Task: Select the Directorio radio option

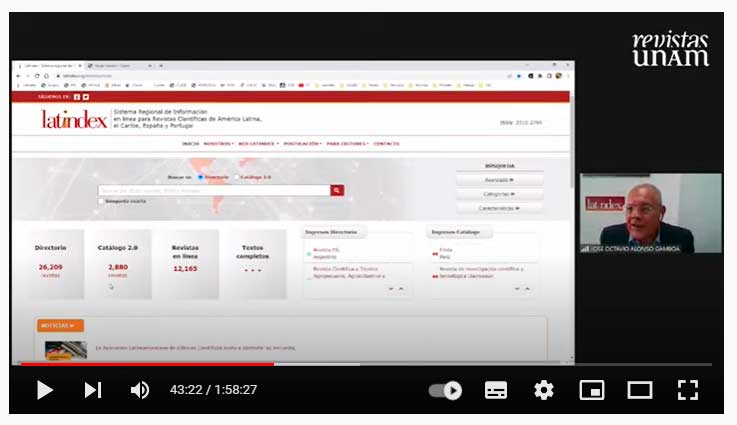Action: [x=200, y=177]
